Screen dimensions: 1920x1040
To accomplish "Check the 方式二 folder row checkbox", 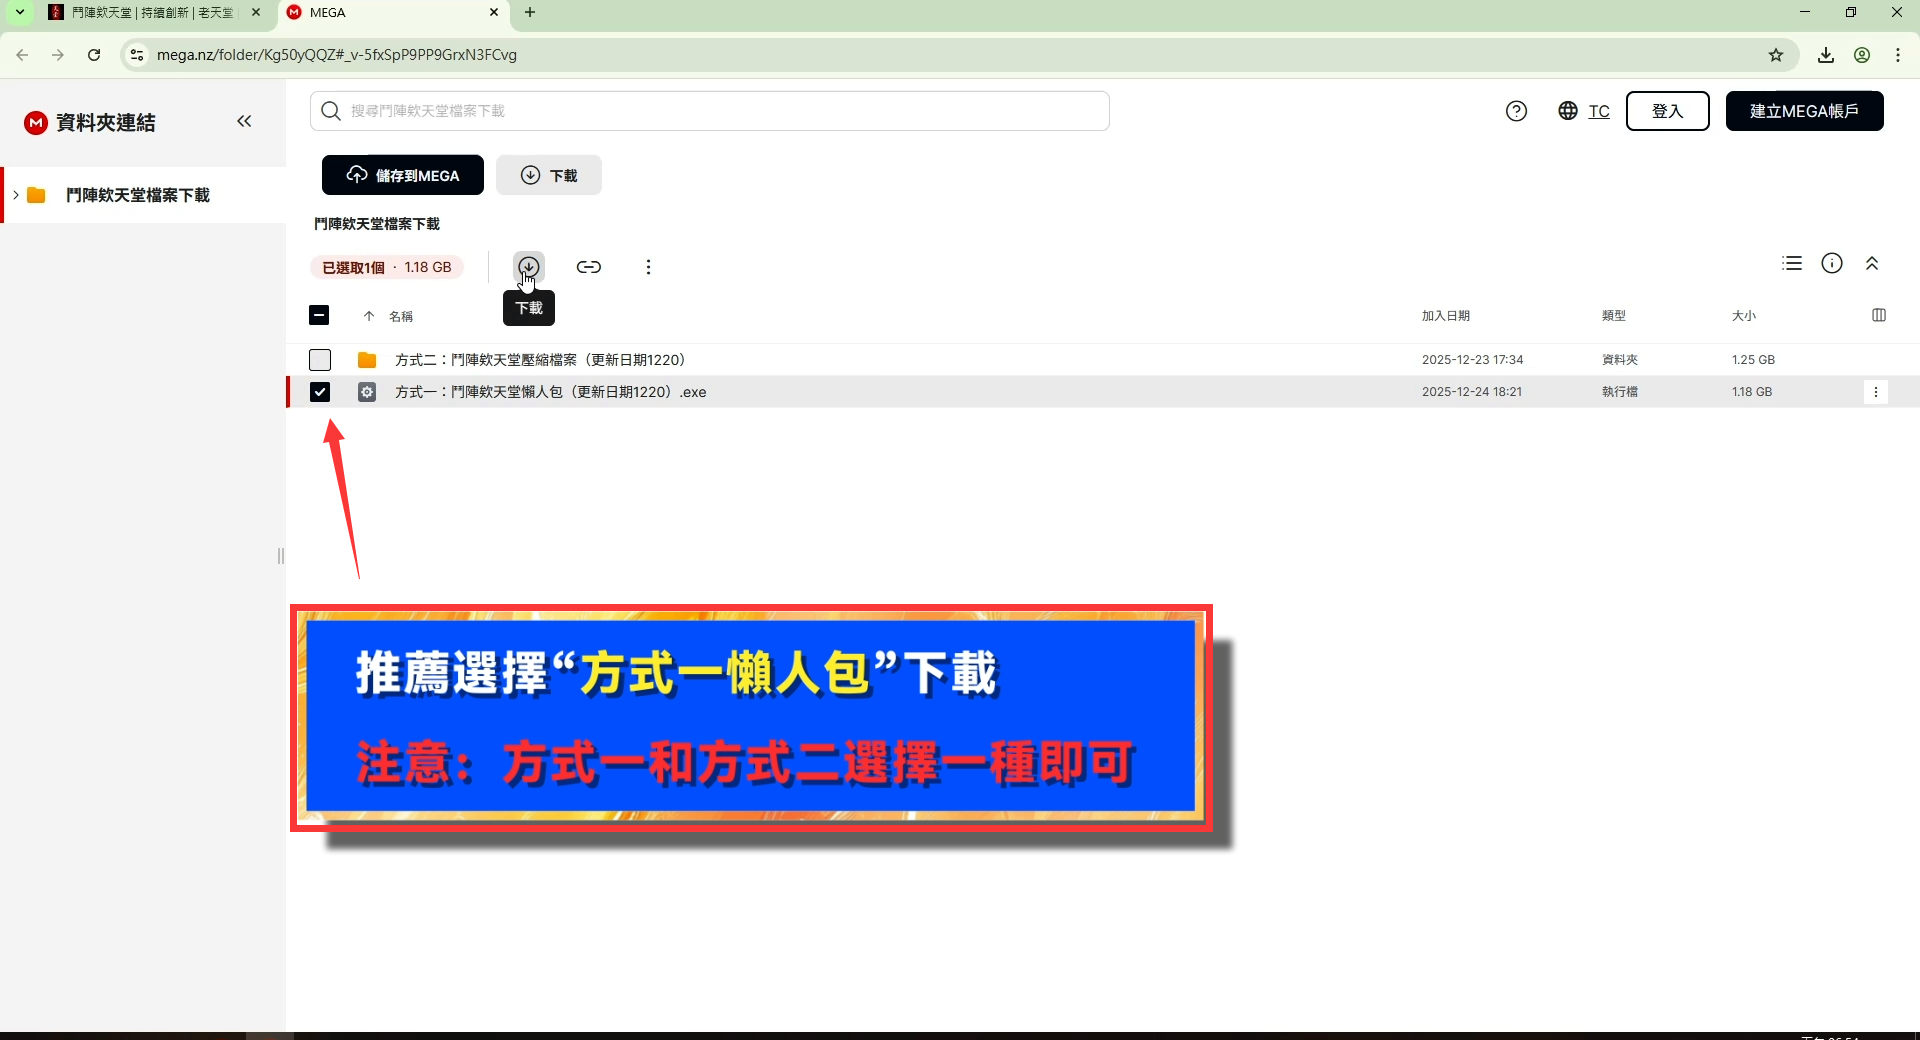I will [319, 359].
